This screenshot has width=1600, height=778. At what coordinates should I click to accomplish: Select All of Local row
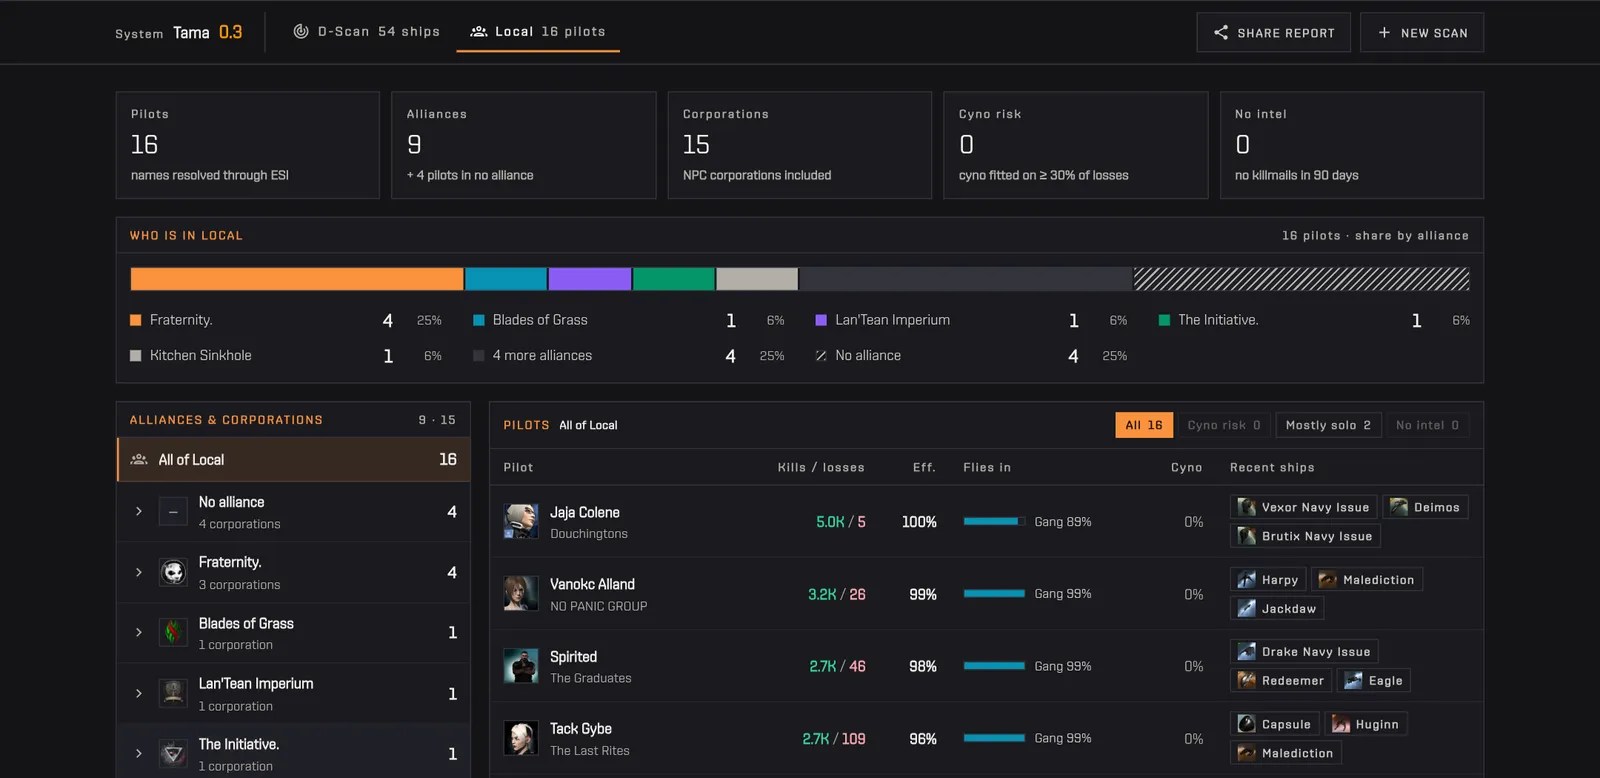coord(294,460)
